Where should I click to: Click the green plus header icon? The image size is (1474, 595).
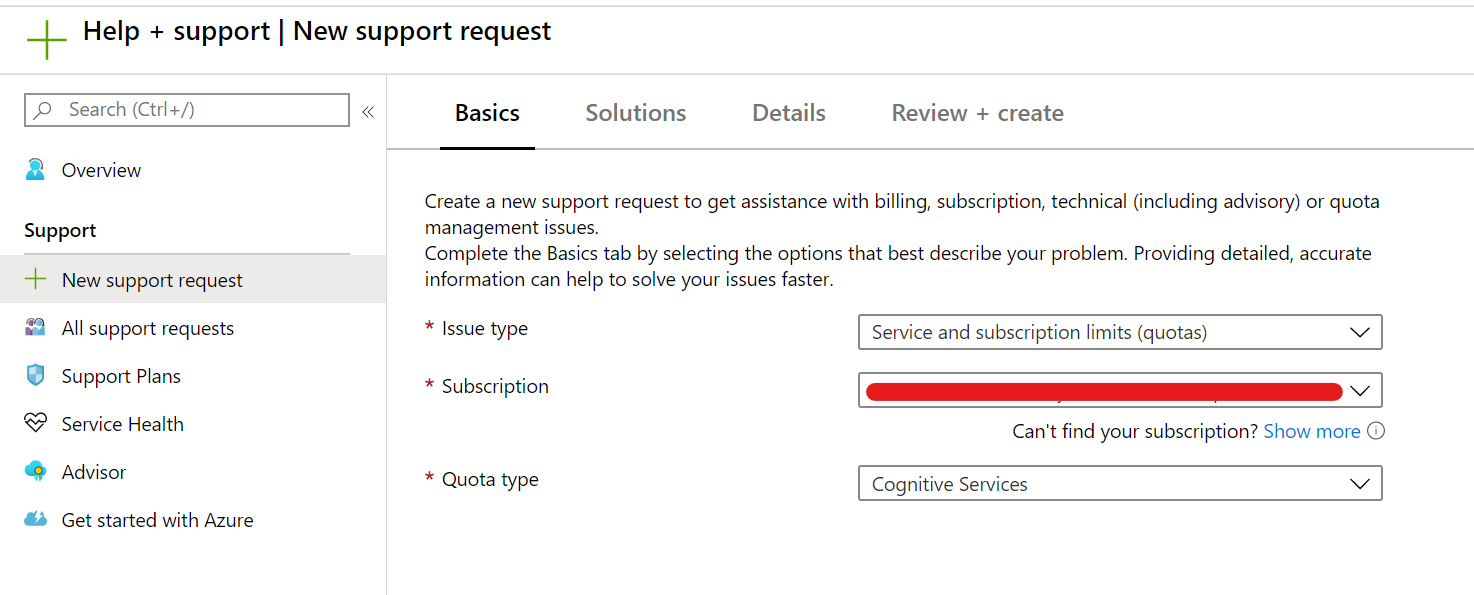(46, 40)
